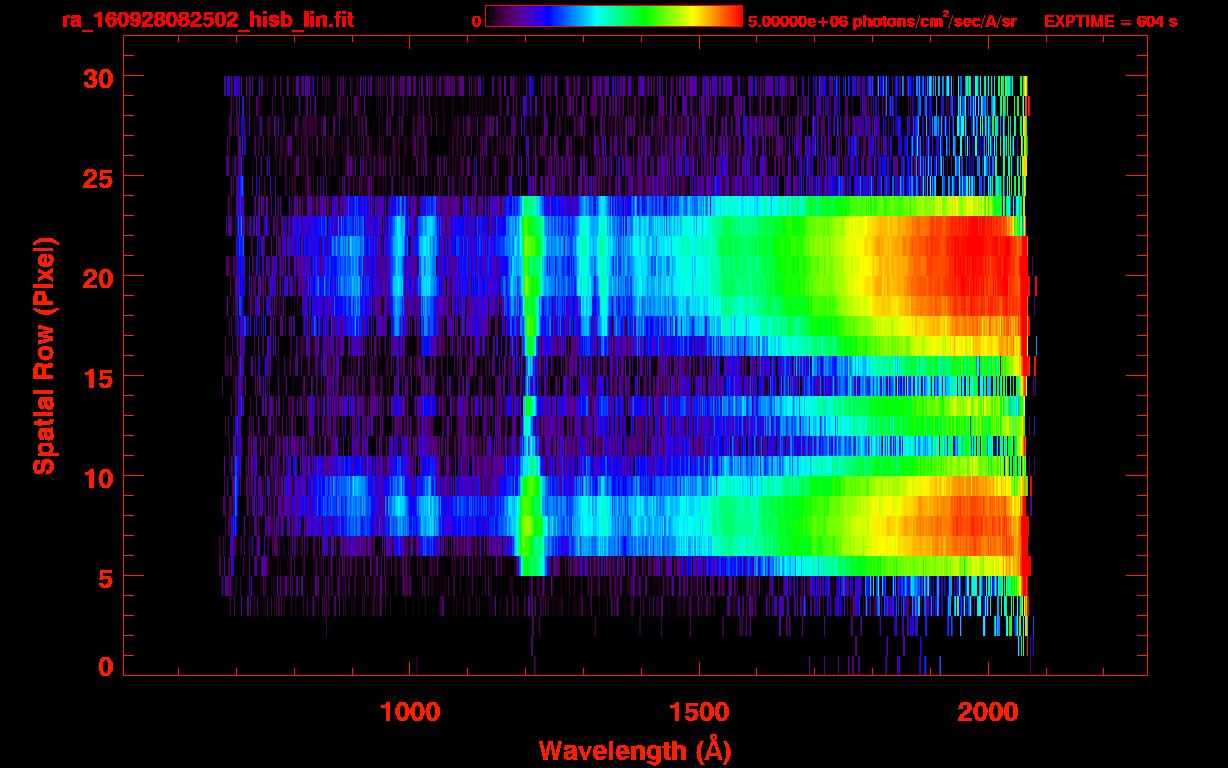Click the rainbow color scale bar
This screenshot has height=768, width=1228.
(x=614, y=17)
